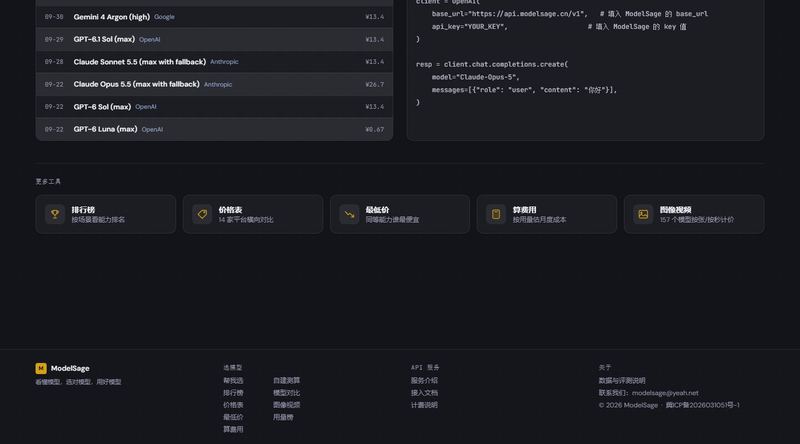Click the downward trend icon on 最低价 card
The height and width of the screenshot is (444, 800).
(349, 214)
